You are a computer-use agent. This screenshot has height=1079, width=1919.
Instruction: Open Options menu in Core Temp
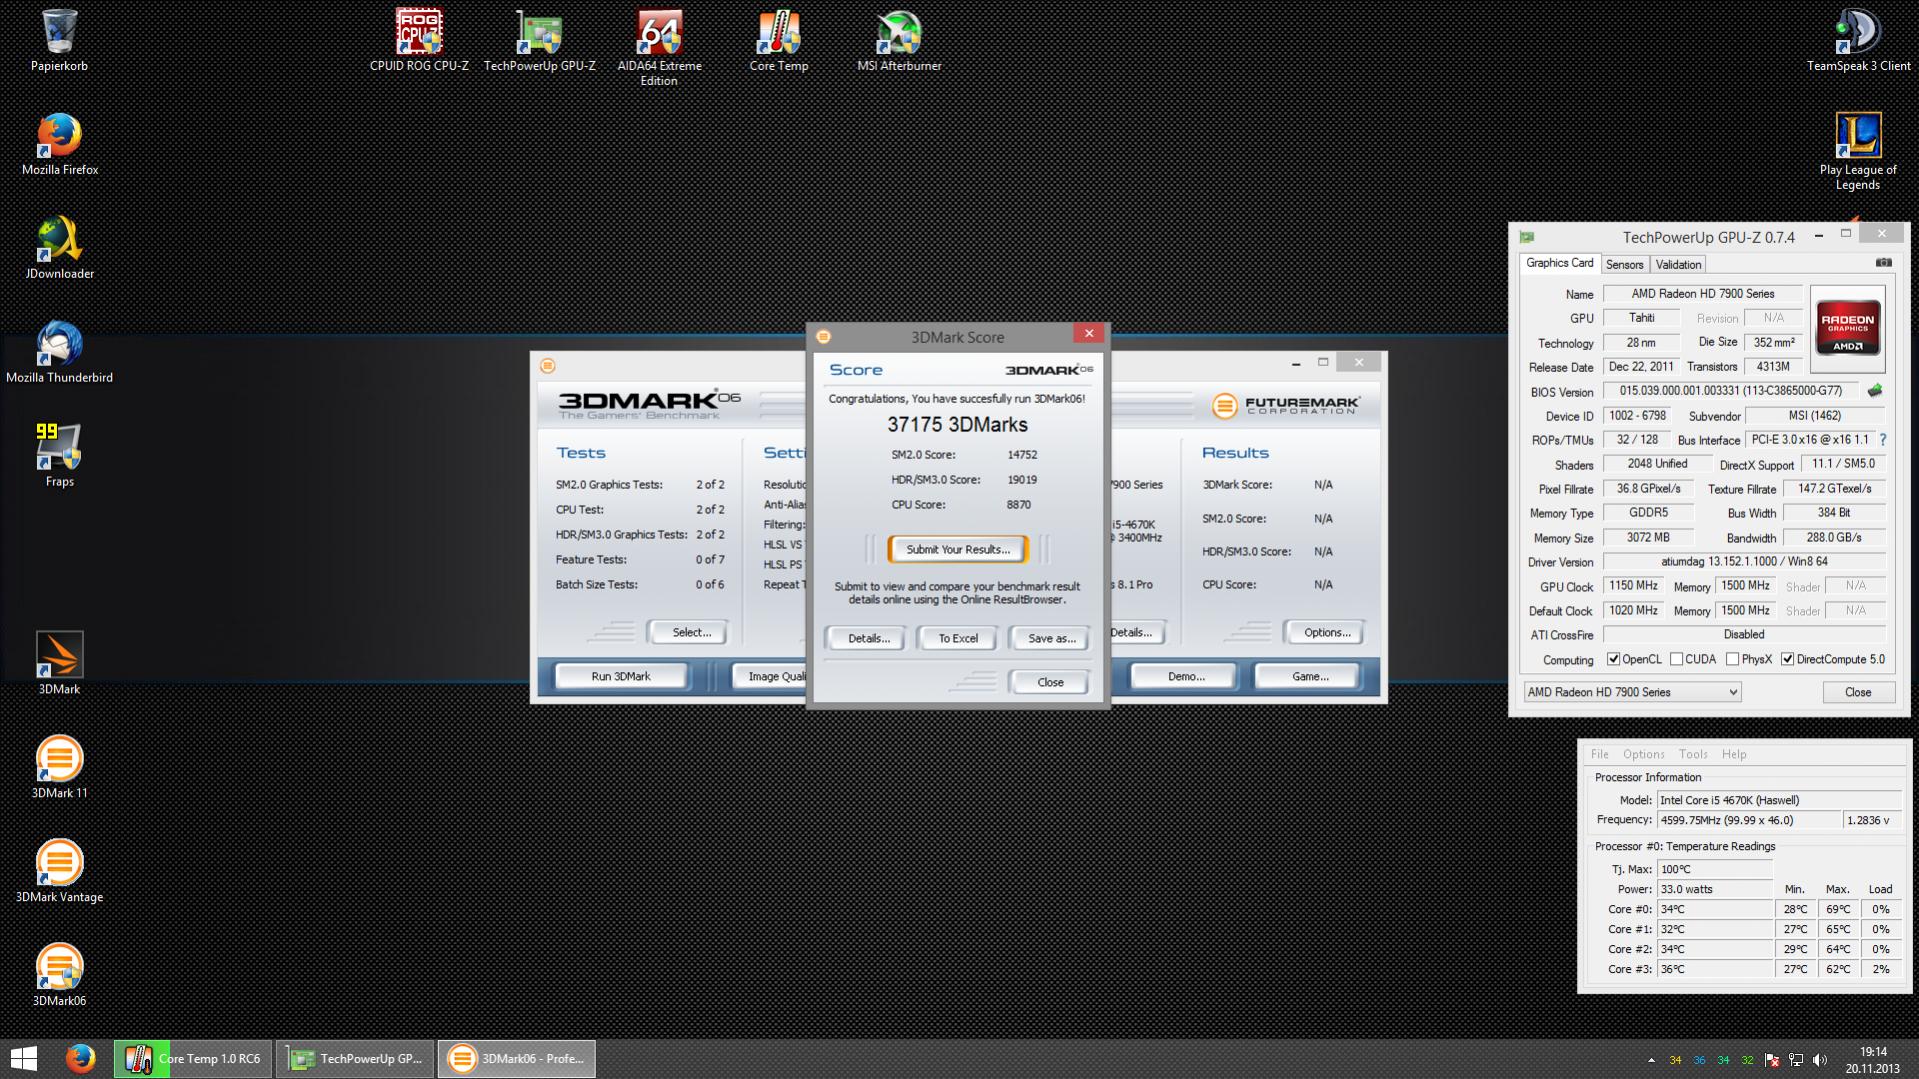click(1644, 754)
